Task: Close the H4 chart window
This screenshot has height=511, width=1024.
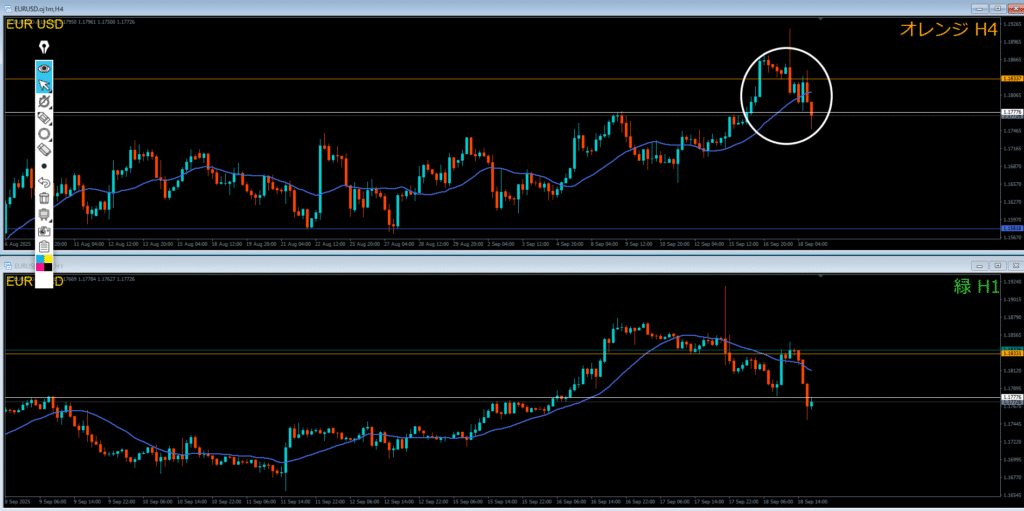Action: click(1015, 8)
